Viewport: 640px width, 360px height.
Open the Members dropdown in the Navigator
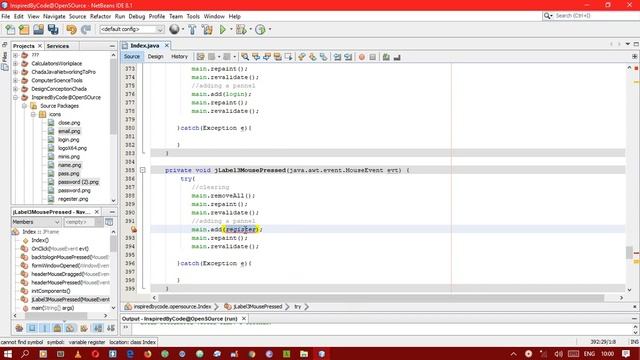coord(36,222)
